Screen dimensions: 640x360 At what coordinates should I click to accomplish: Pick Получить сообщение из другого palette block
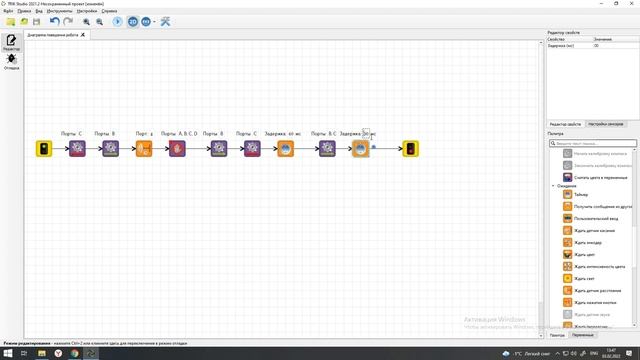(598, 207)
